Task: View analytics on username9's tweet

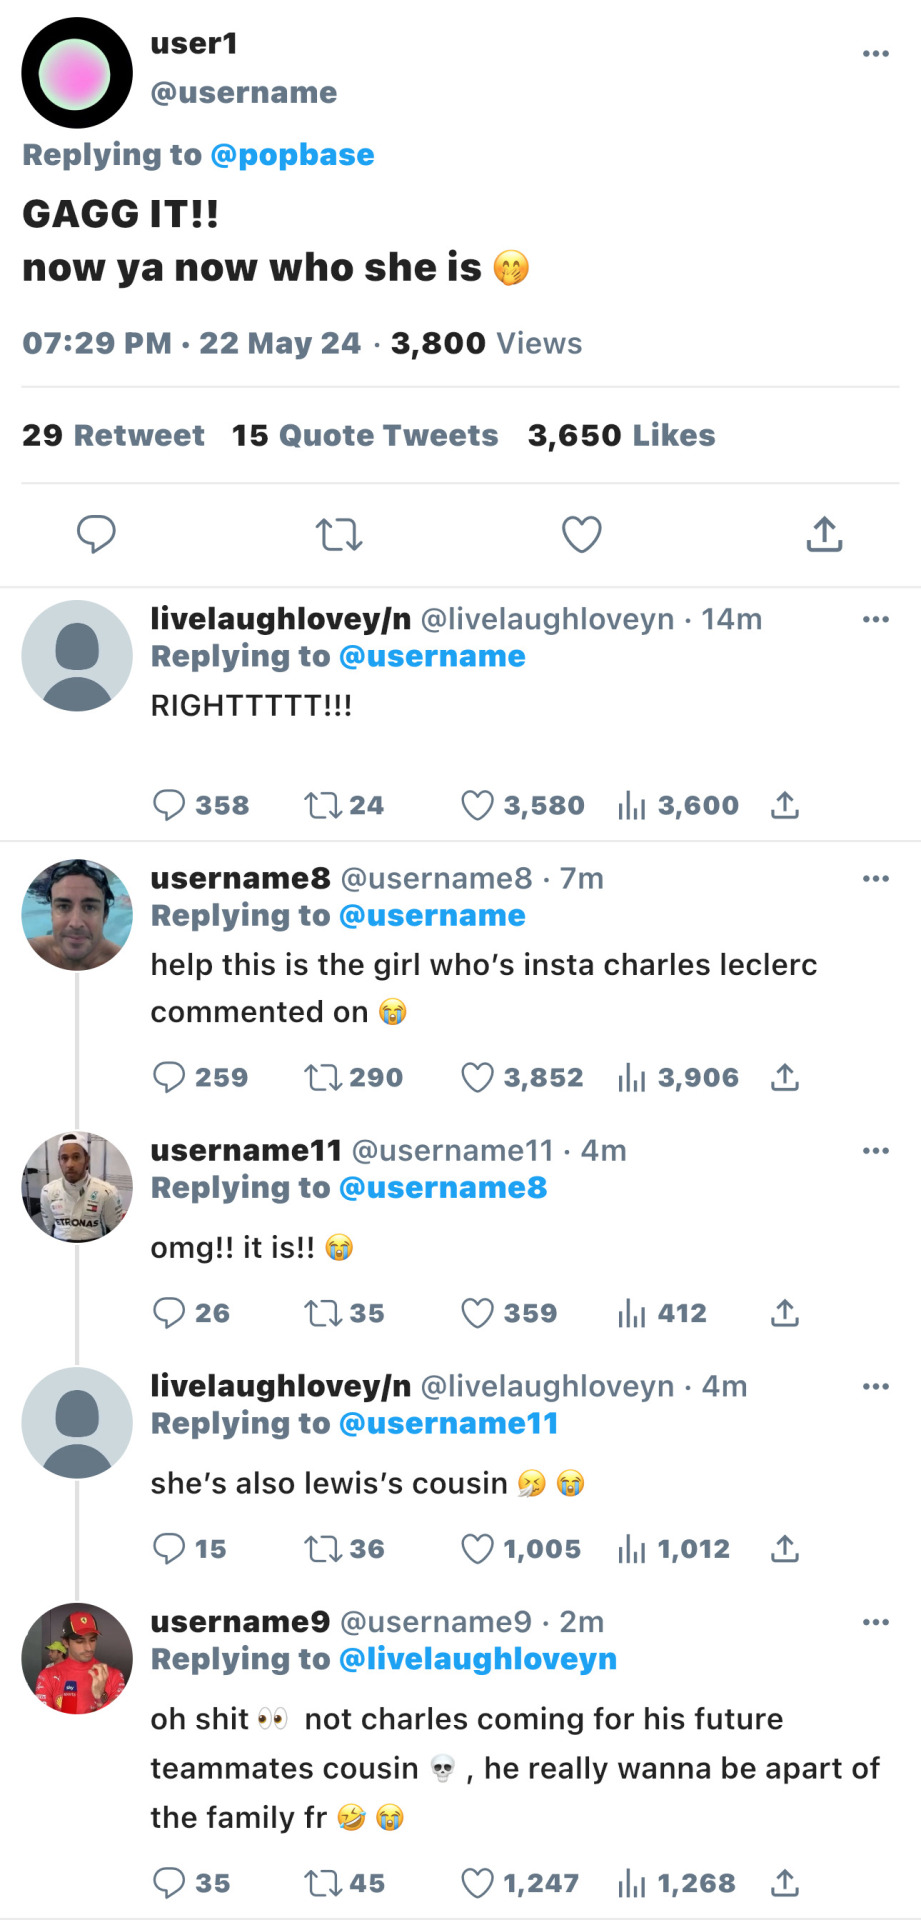Action: (632, 1884)
